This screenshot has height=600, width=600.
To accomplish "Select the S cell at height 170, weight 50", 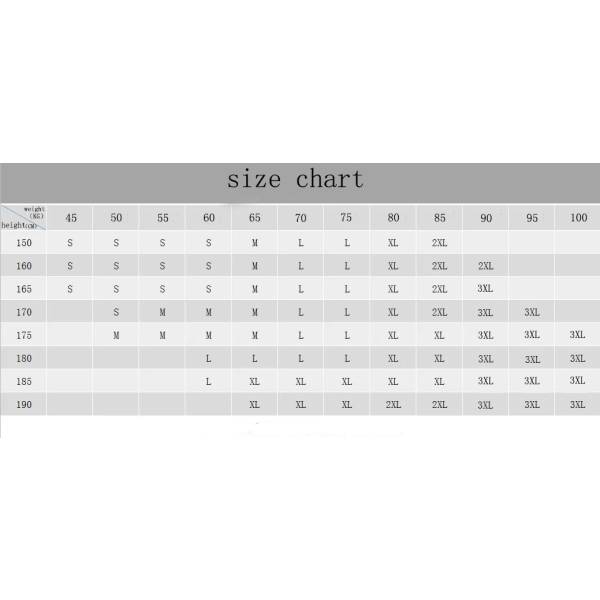I will pyautogui.click(x=116, y=312).
